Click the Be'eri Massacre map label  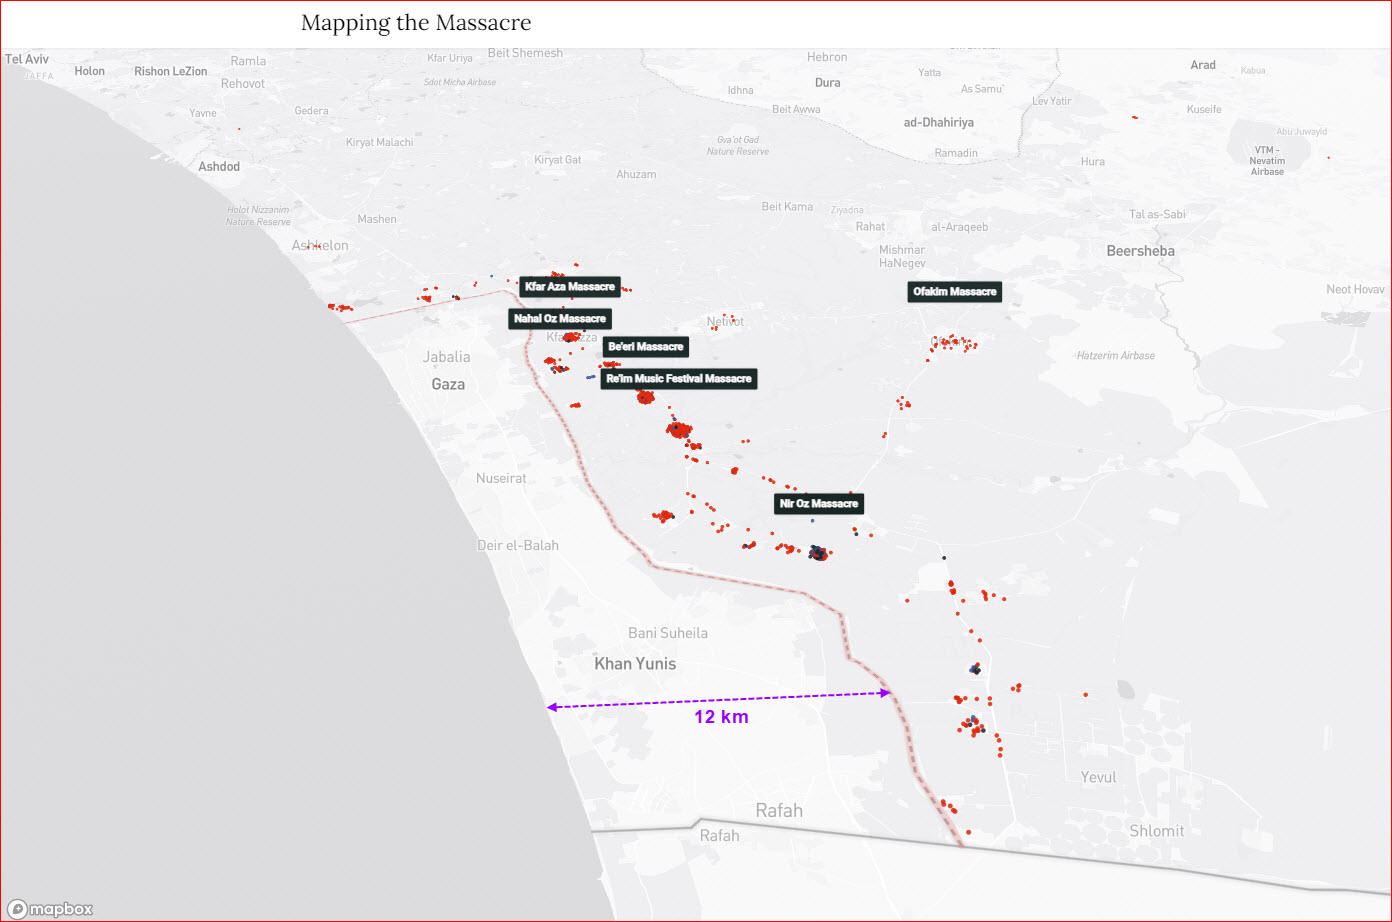coord(646,347)
